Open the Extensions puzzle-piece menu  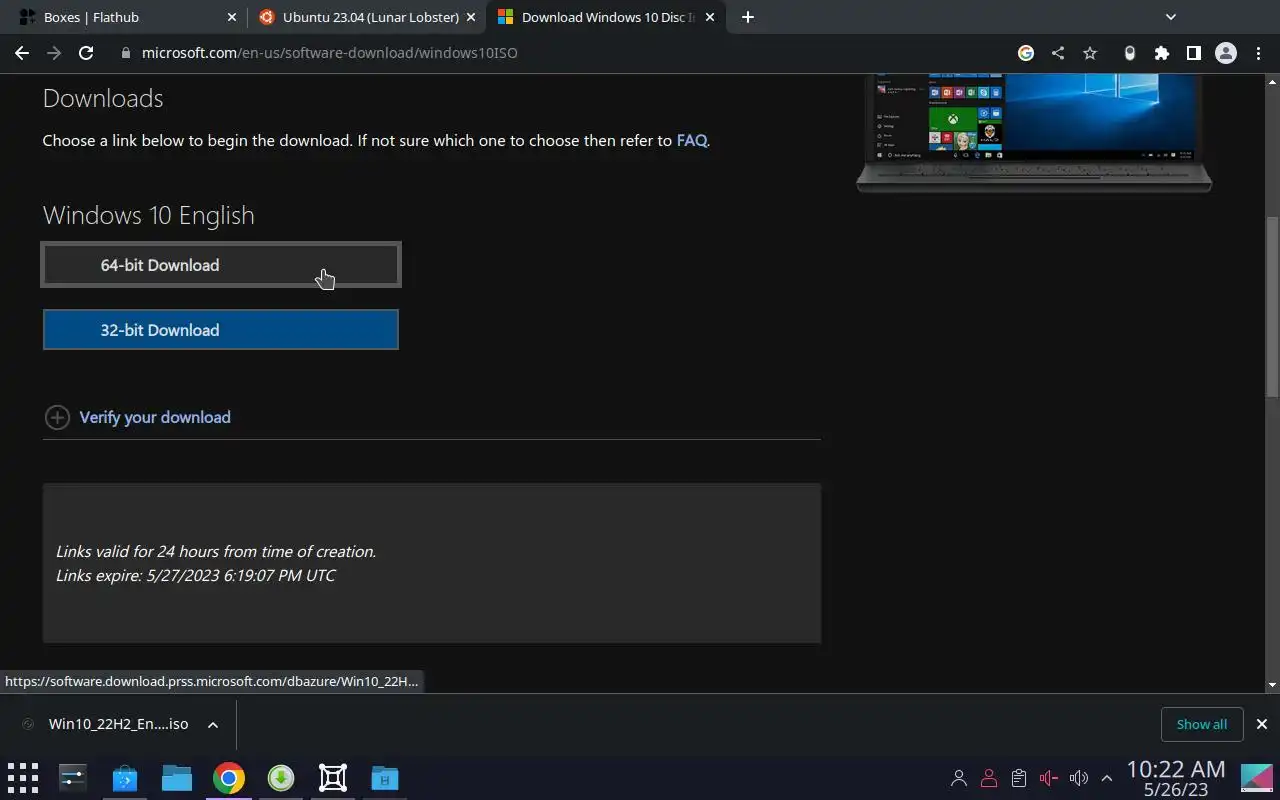1161,53
